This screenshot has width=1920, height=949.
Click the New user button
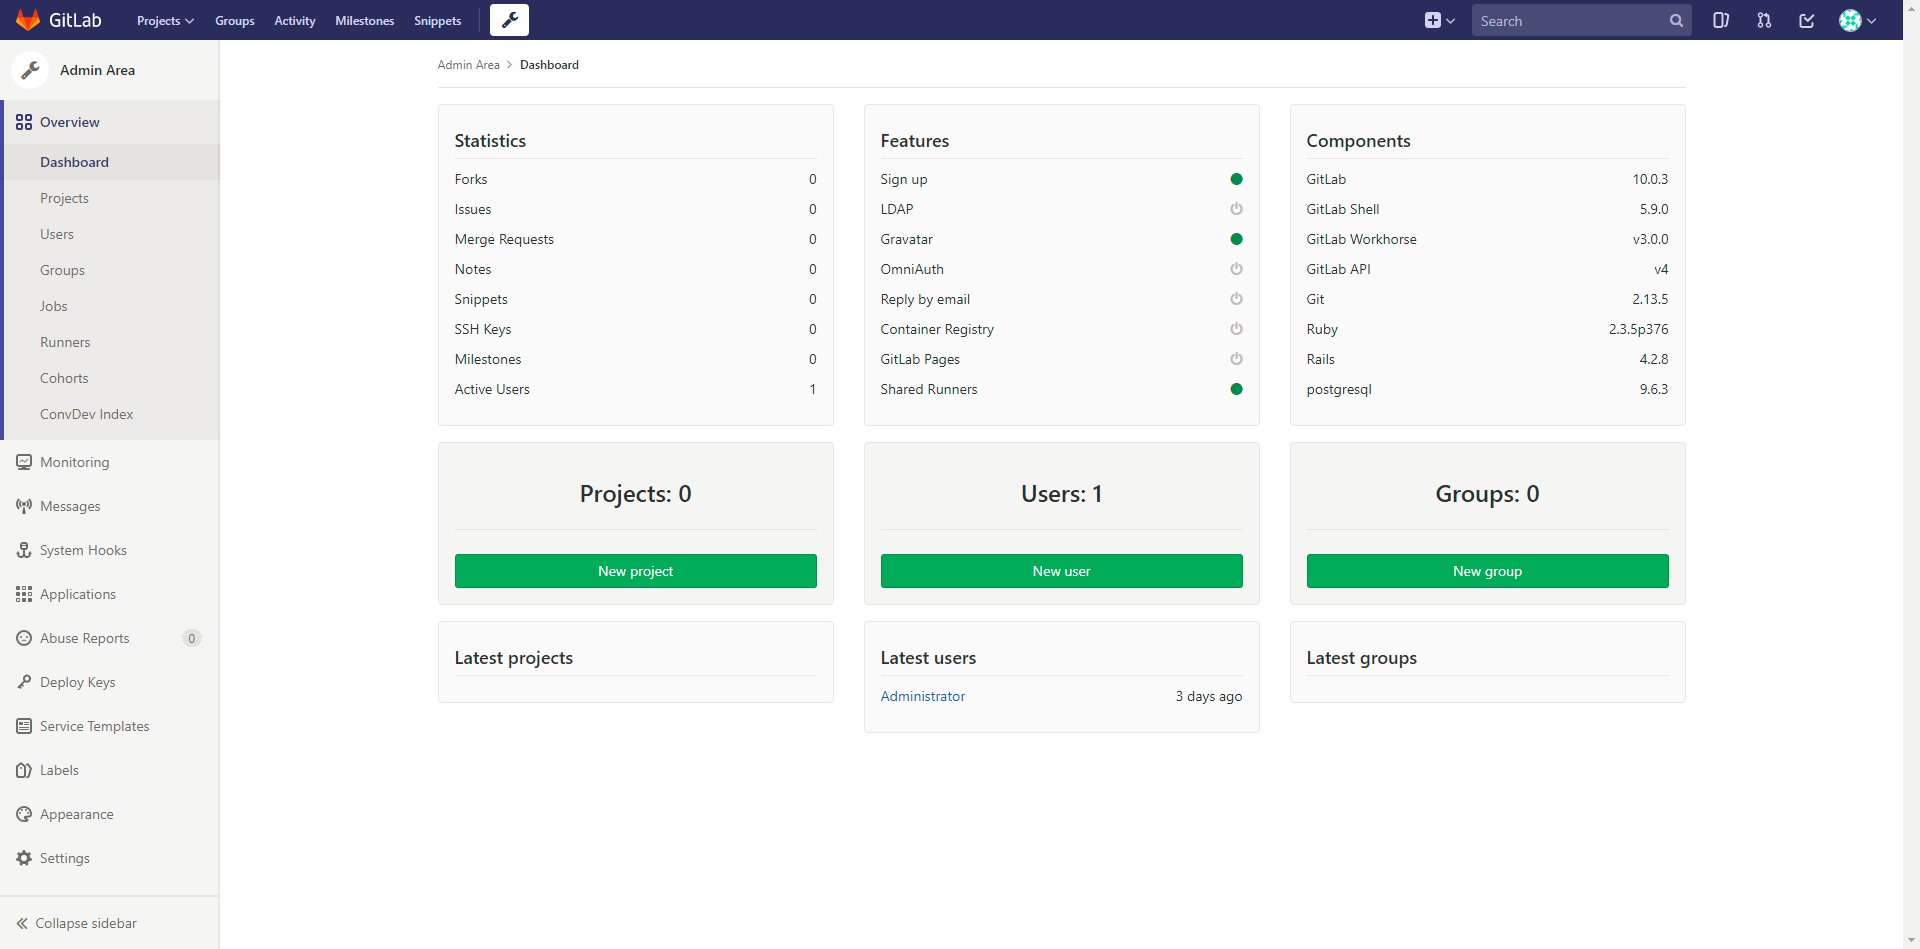(1061, 571)
